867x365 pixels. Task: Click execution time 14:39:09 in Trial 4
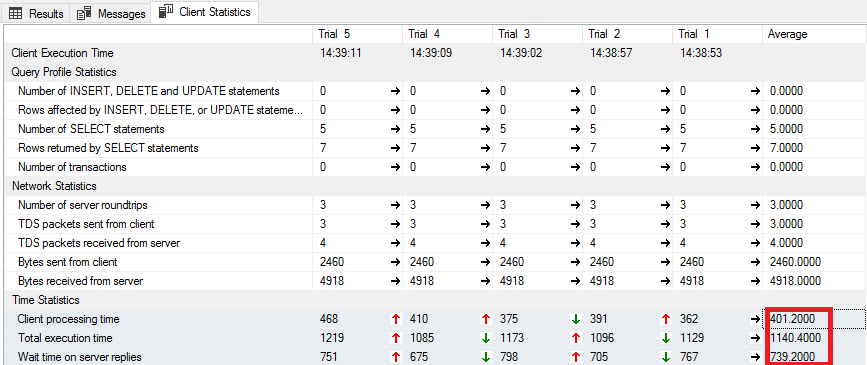tap(431, 54)
